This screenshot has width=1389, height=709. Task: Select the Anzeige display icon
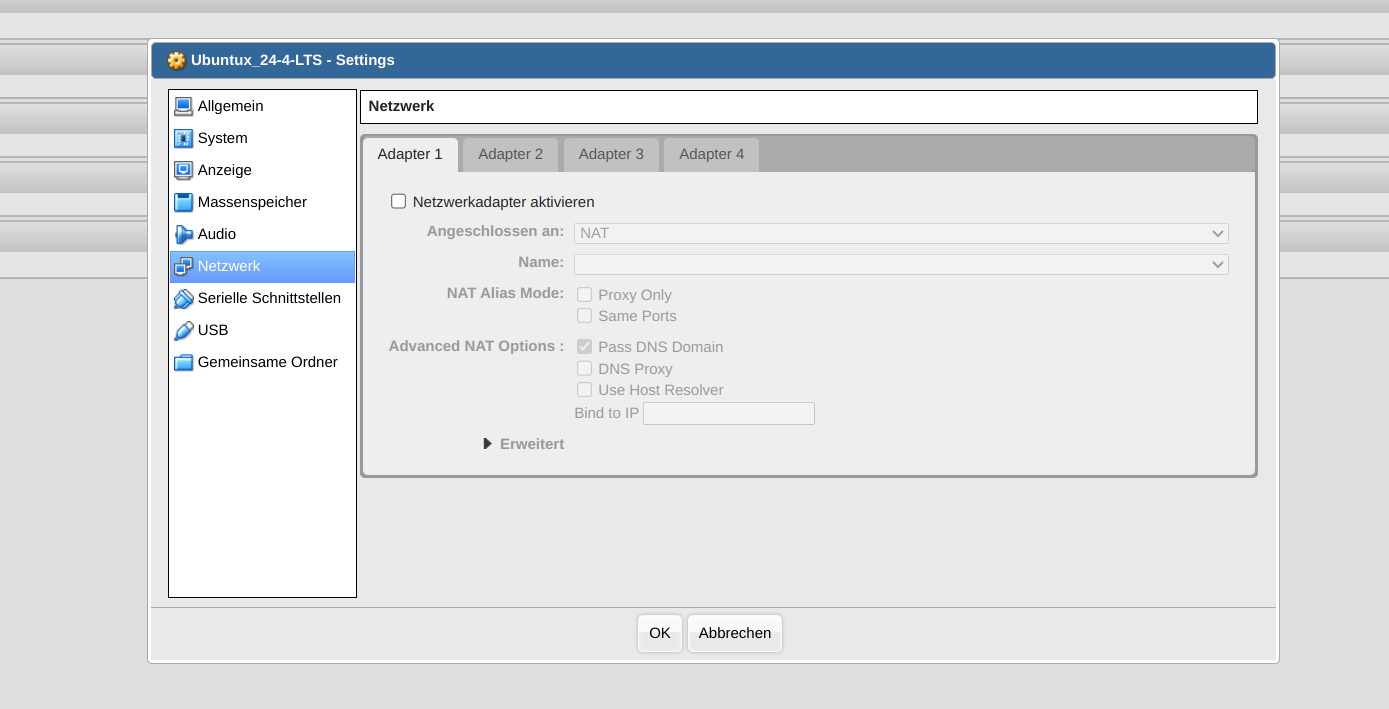183,170
